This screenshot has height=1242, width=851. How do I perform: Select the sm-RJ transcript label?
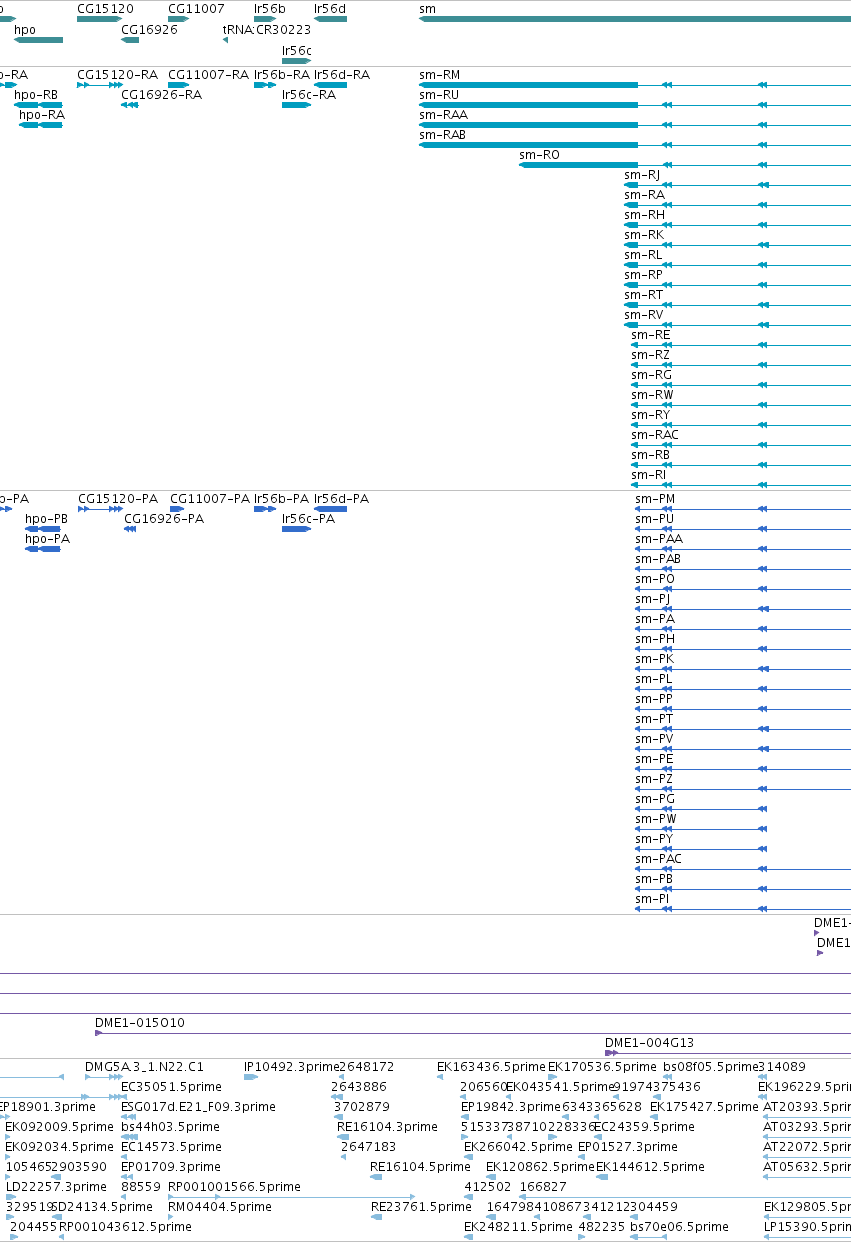click(x=642, y=175)
